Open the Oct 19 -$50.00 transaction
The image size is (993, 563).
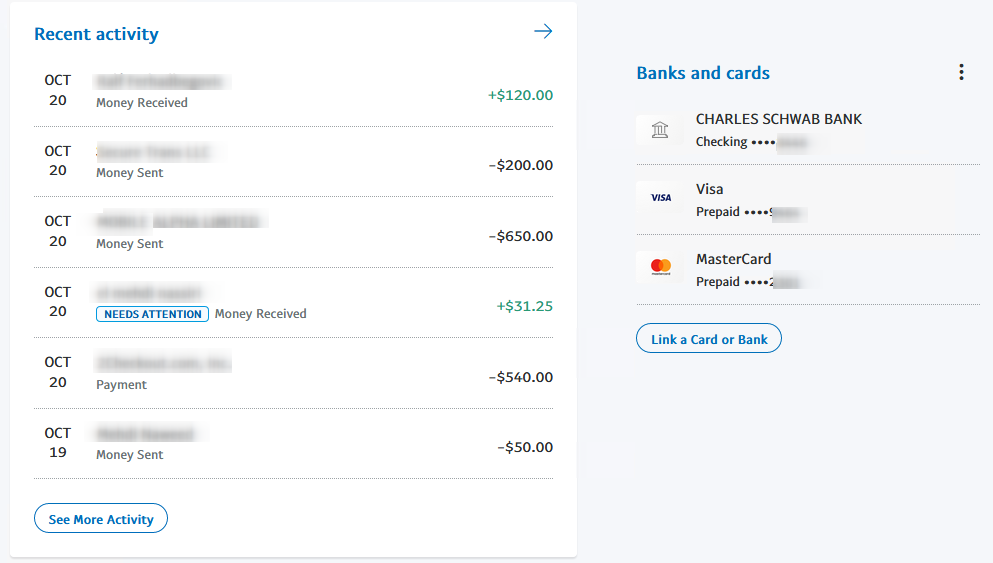coord(293,444)
